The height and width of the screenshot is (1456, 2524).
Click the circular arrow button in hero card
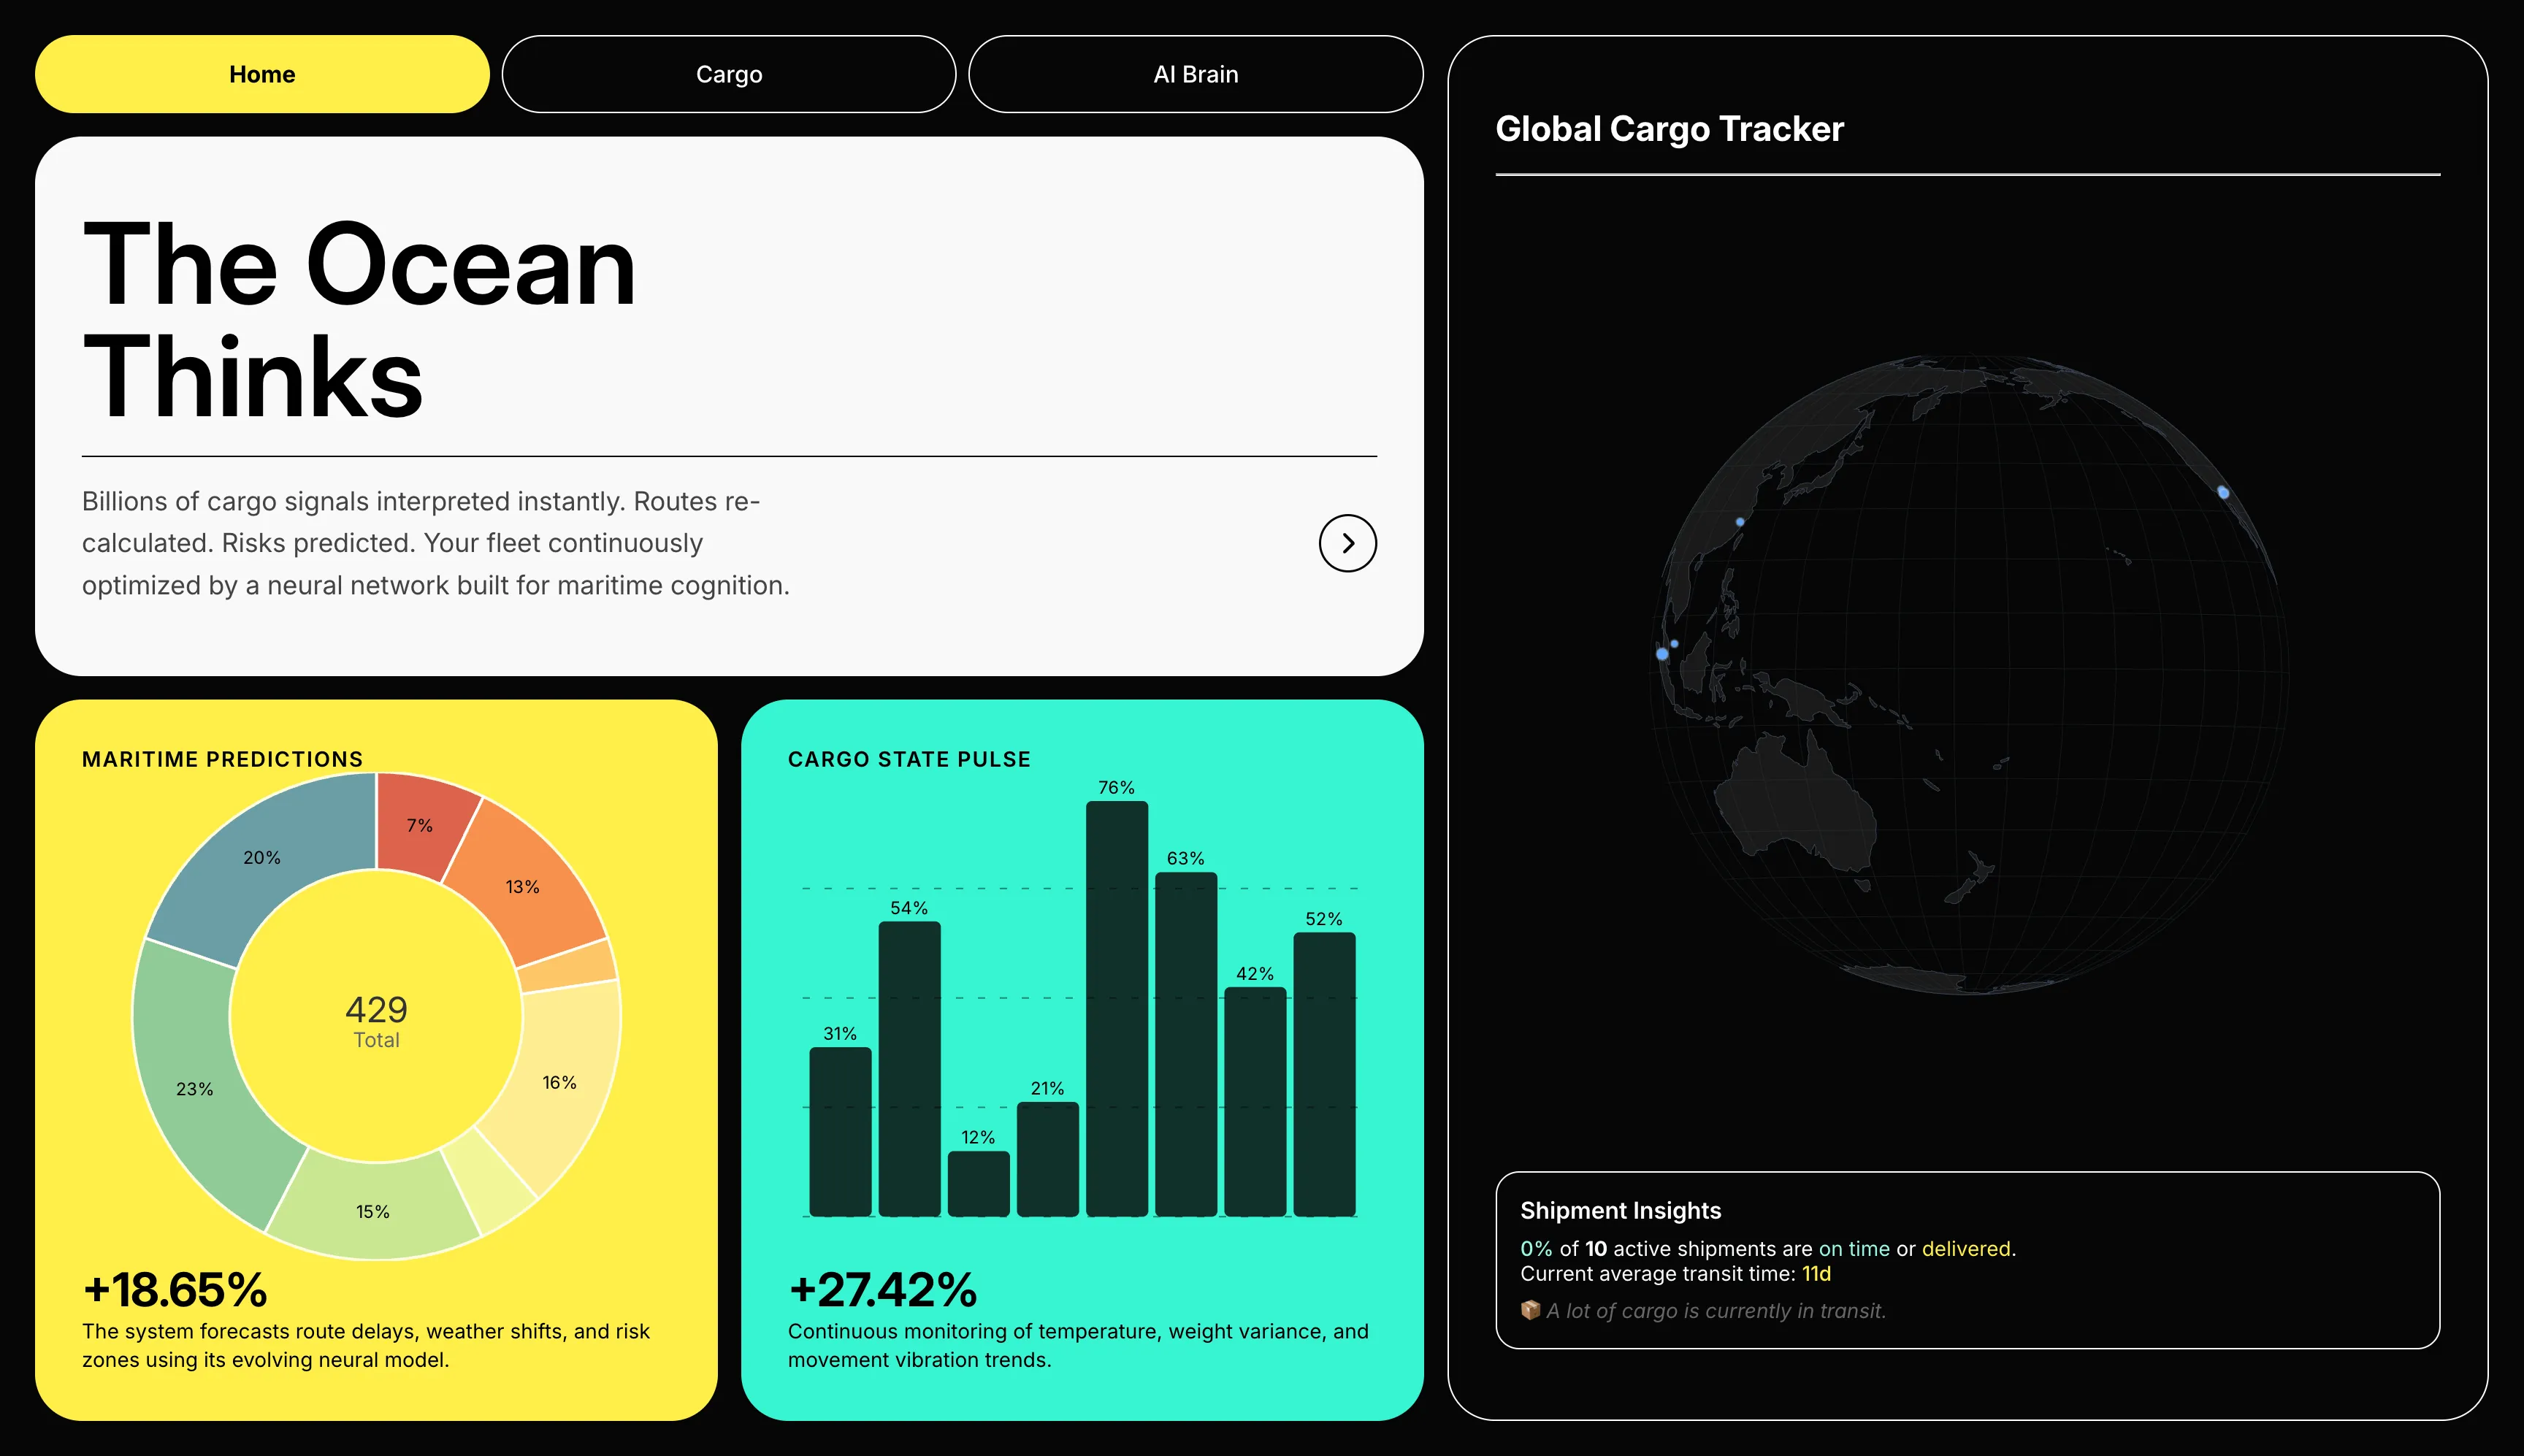pyautogui.click(x=1348, y=543)
